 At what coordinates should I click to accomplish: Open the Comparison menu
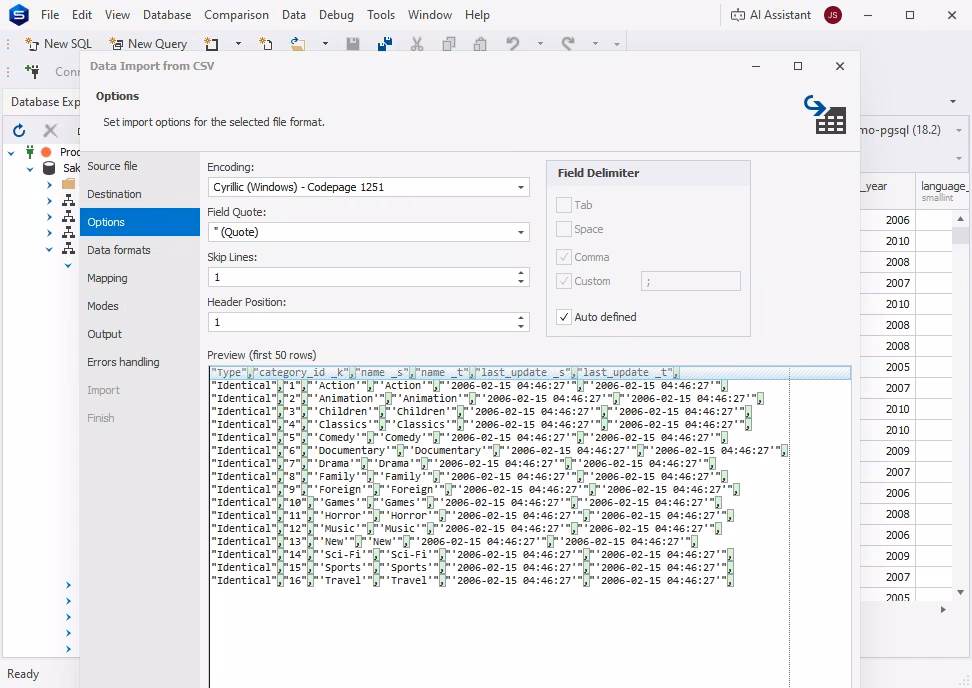[236, 15]
